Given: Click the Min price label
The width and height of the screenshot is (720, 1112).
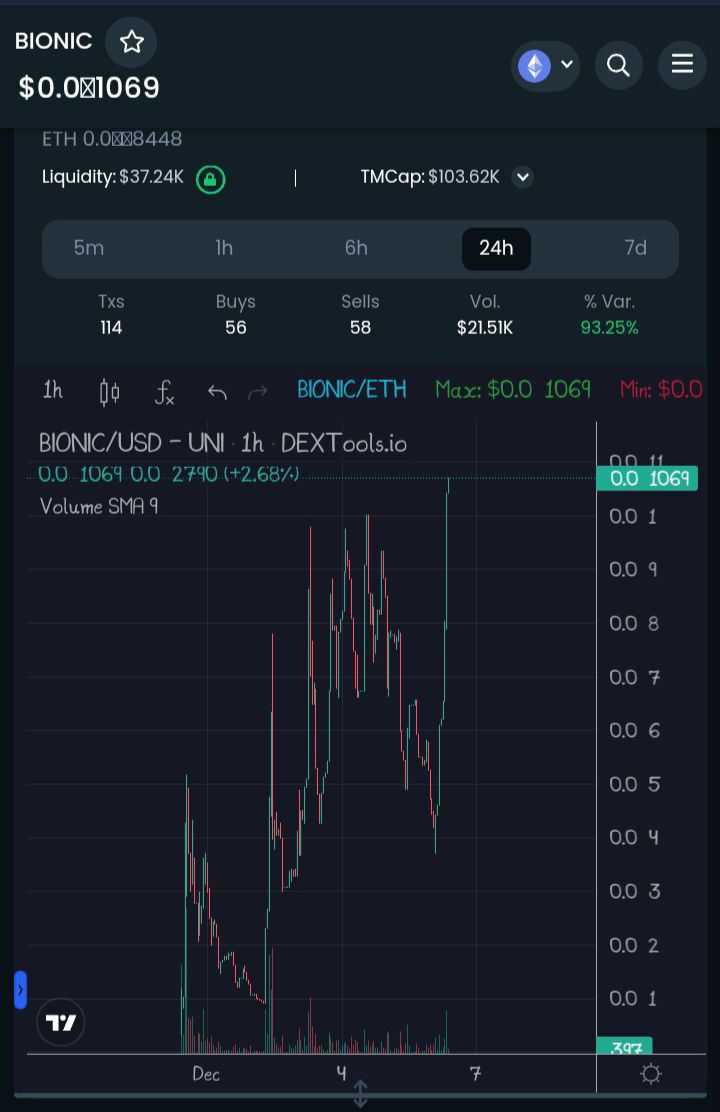Looking at the screenshot, I should tap(661, 389).
